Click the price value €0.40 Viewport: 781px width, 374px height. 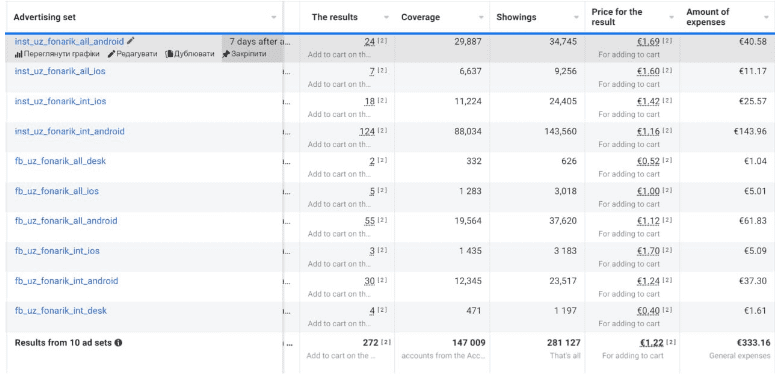click(x=648, y=311)
